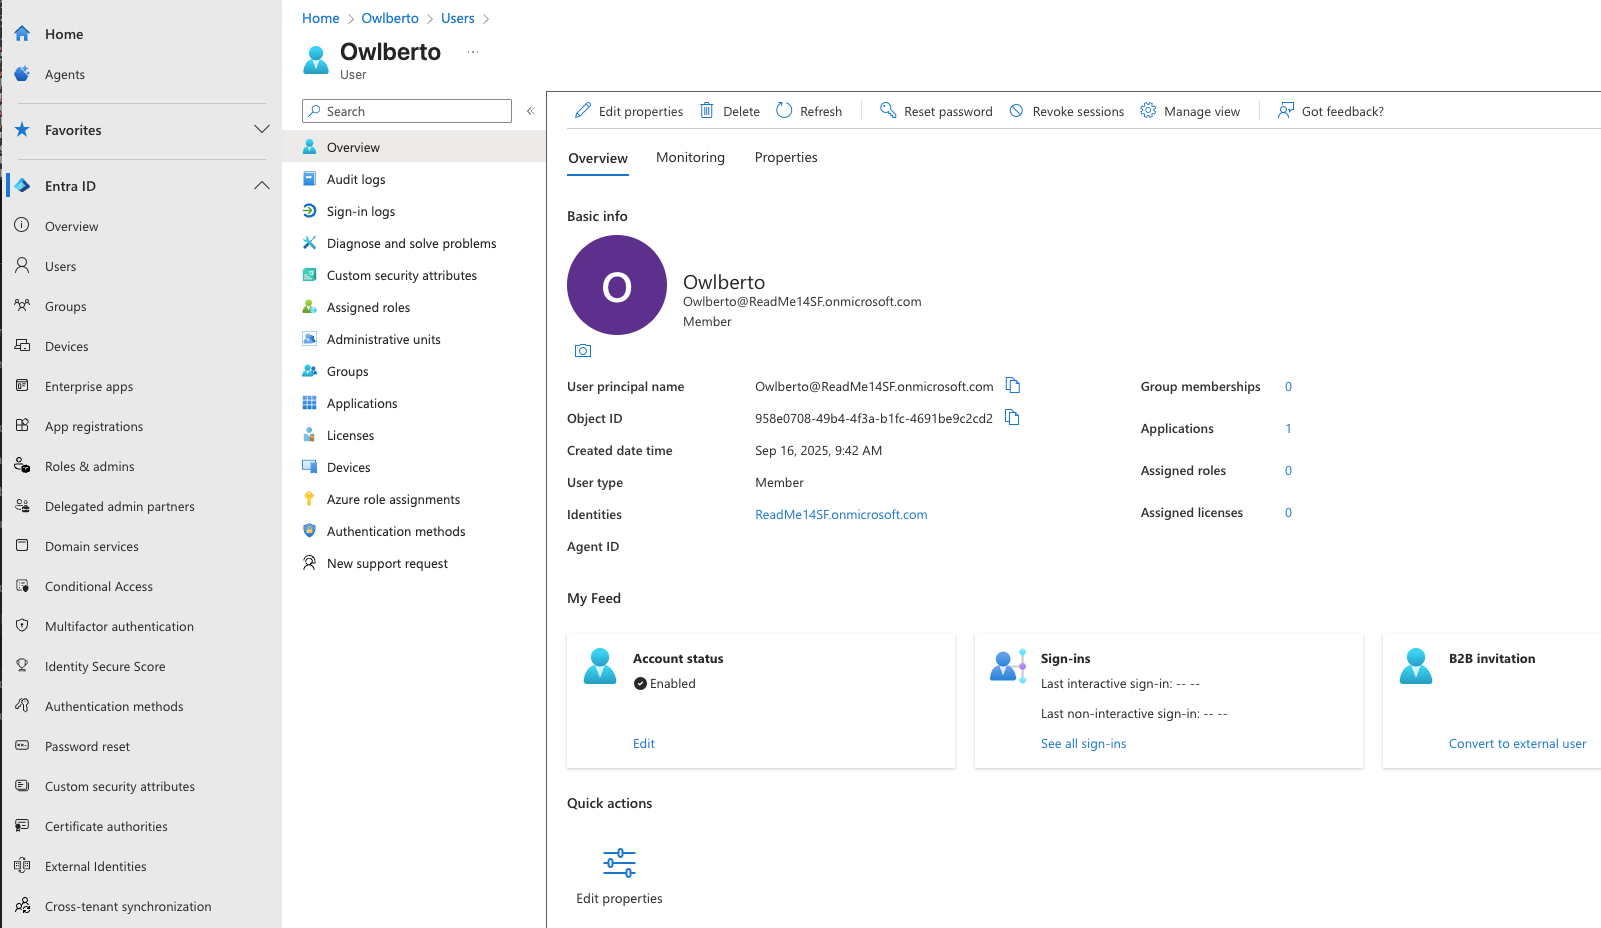Click the Password reset icon
This screenshot has height=928, width=1601.
(x=22, y=746)
